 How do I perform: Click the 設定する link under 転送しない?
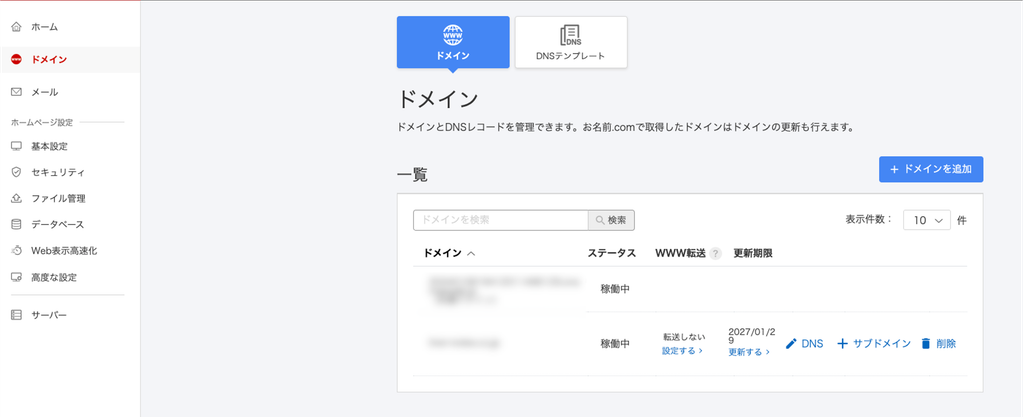pyautogui.click(x=682, y=350)
